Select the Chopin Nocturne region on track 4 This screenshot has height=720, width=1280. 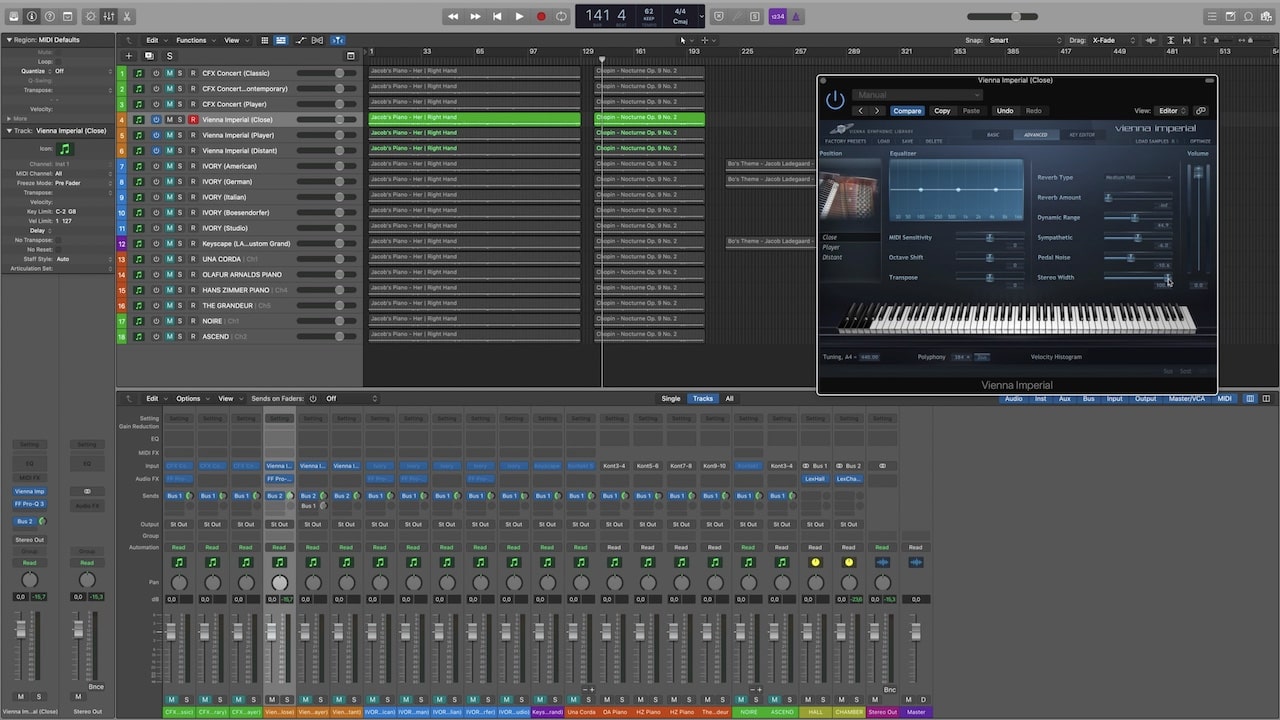coord(648,117)
